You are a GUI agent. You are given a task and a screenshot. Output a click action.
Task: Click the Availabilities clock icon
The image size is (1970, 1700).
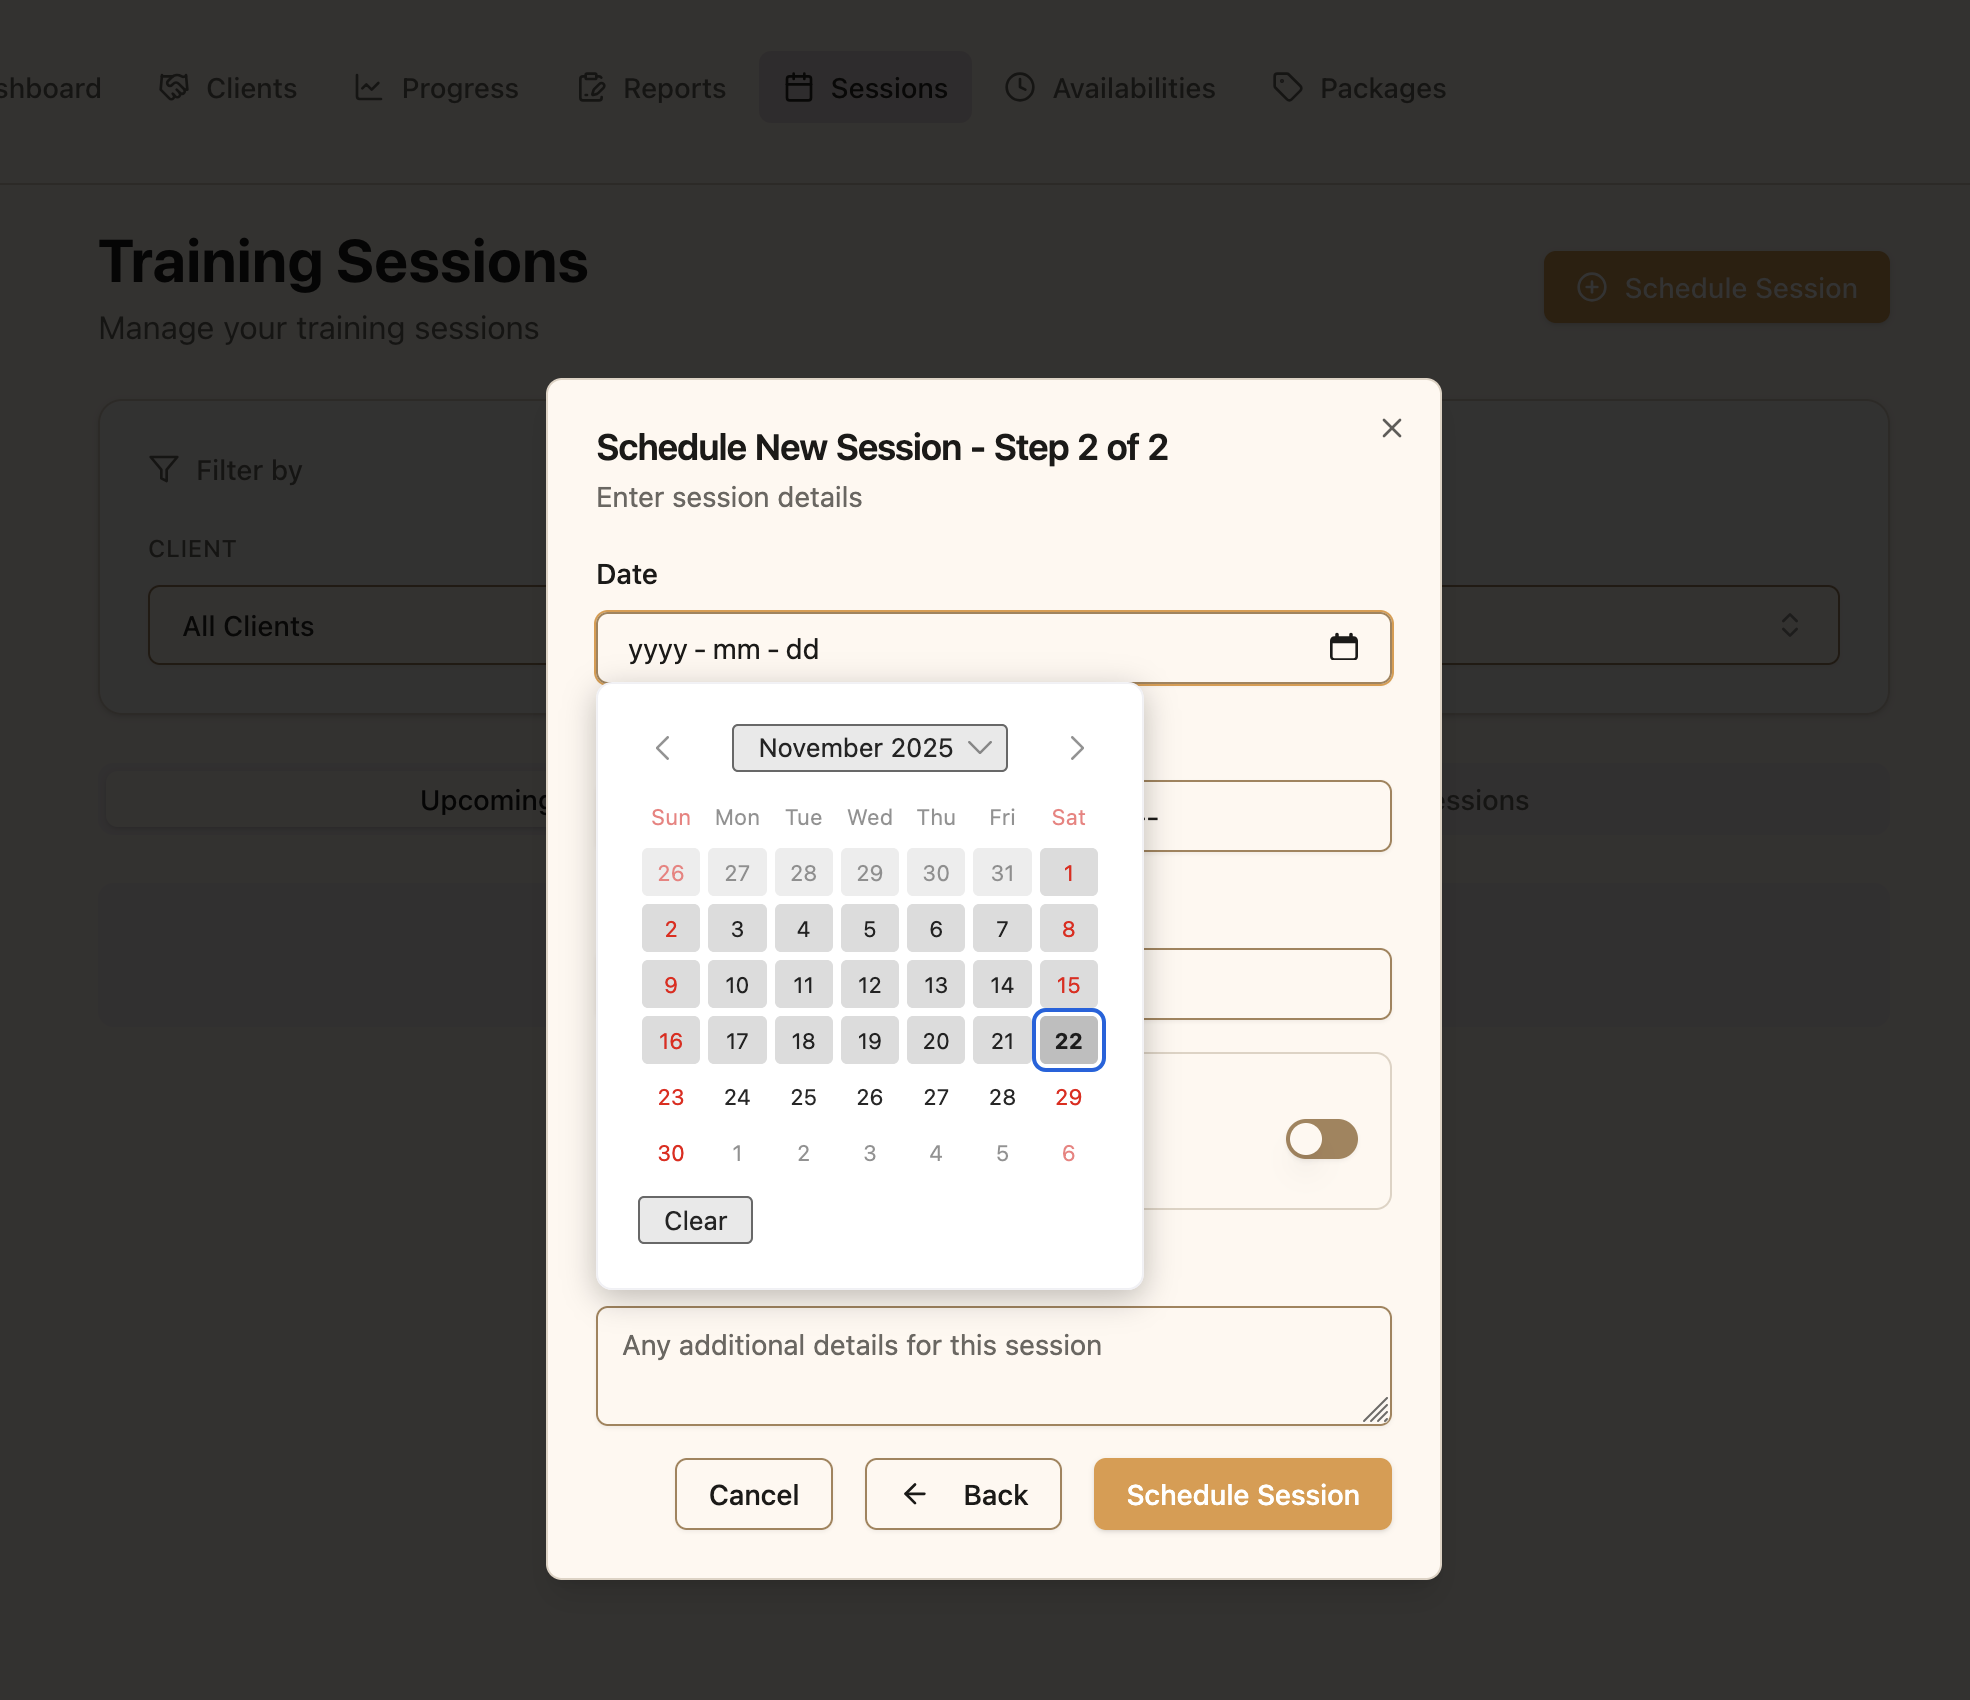coord(1018,87)
